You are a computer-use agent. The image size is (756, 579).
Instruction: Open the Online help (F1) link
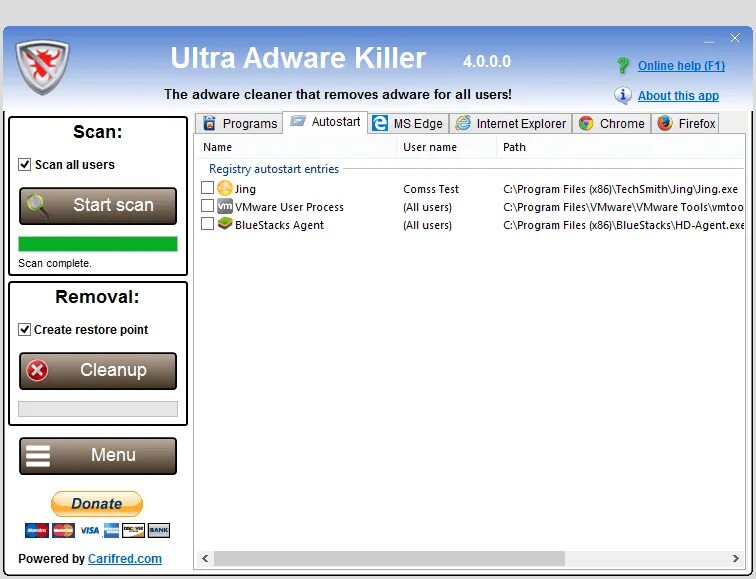click(x=681, y=66)
